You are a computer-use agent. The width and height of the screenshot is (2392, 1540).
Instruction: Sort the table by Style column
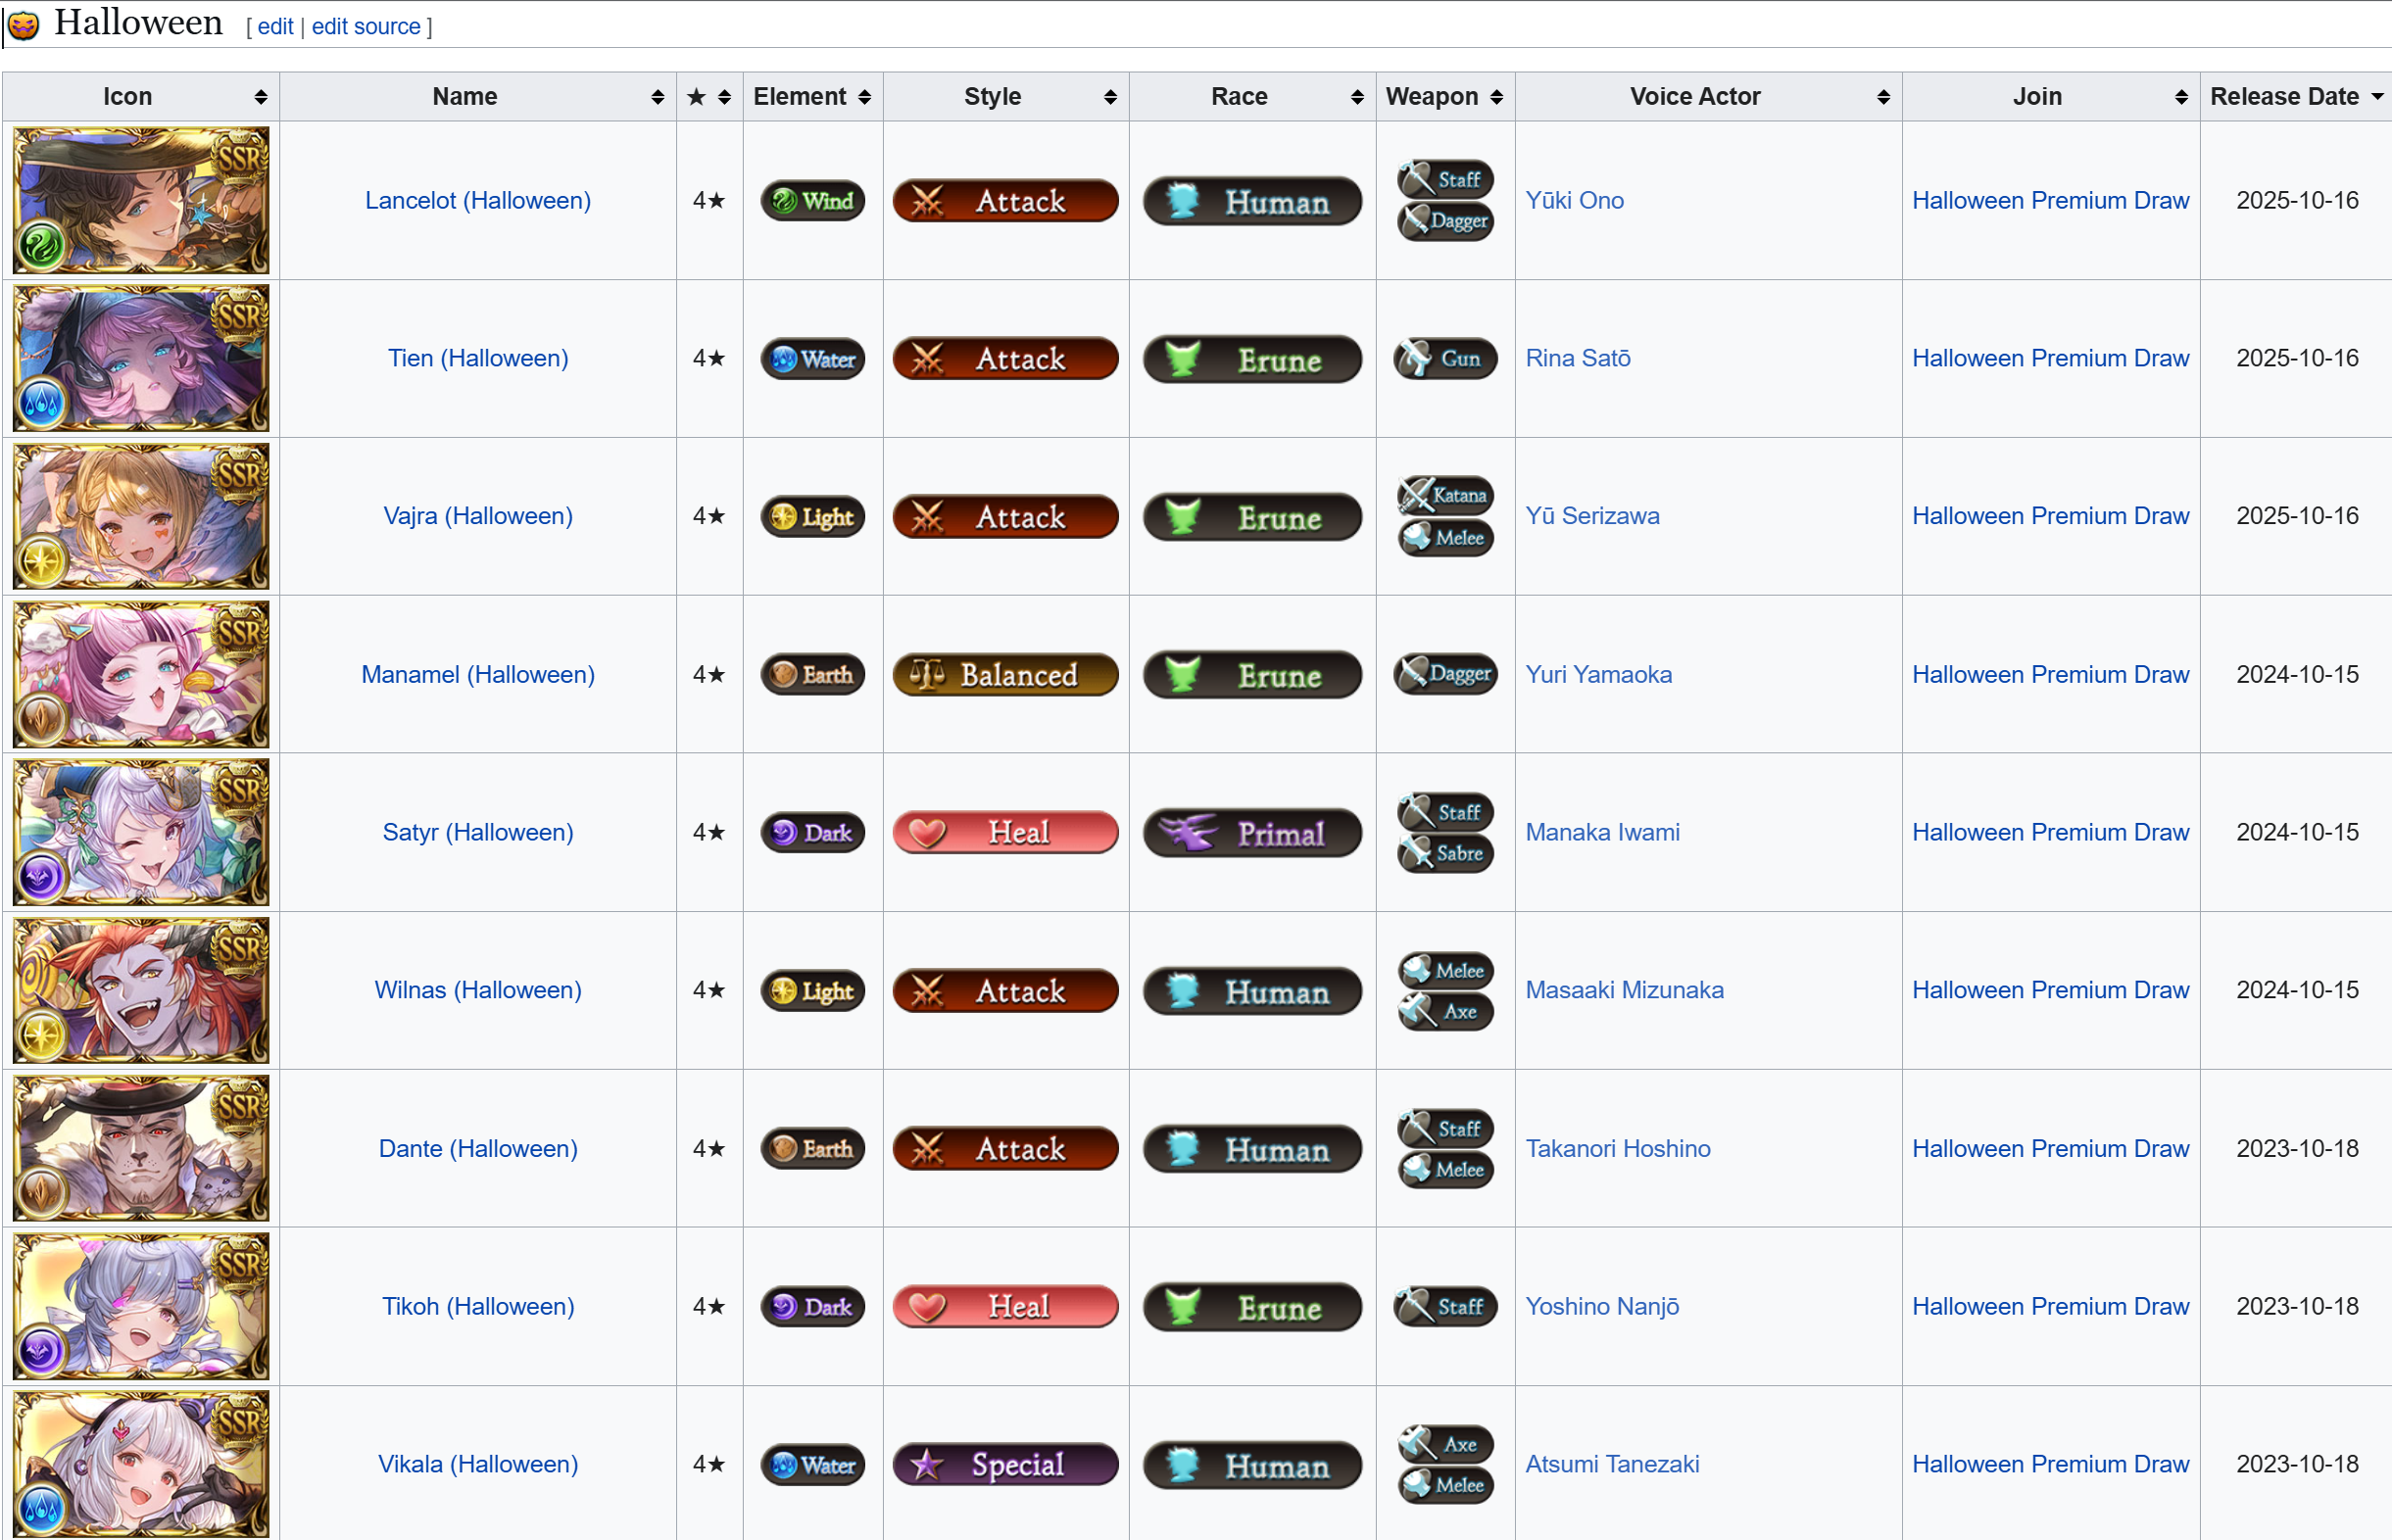click(x=1006, y=97)
